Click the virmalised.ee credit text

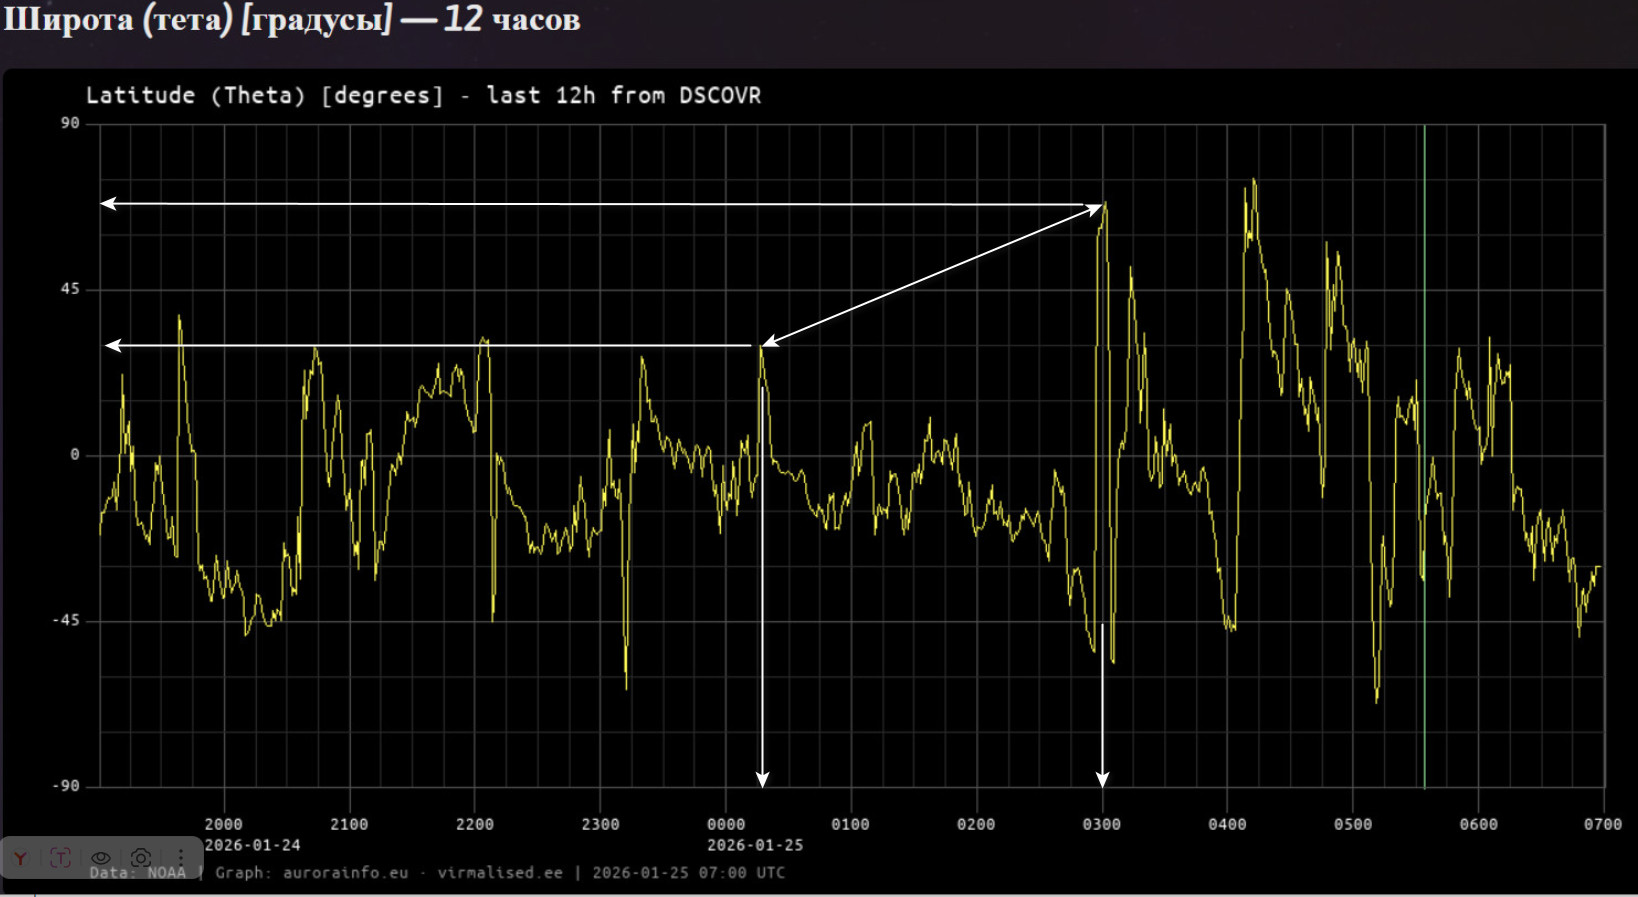tap(499, 873)
